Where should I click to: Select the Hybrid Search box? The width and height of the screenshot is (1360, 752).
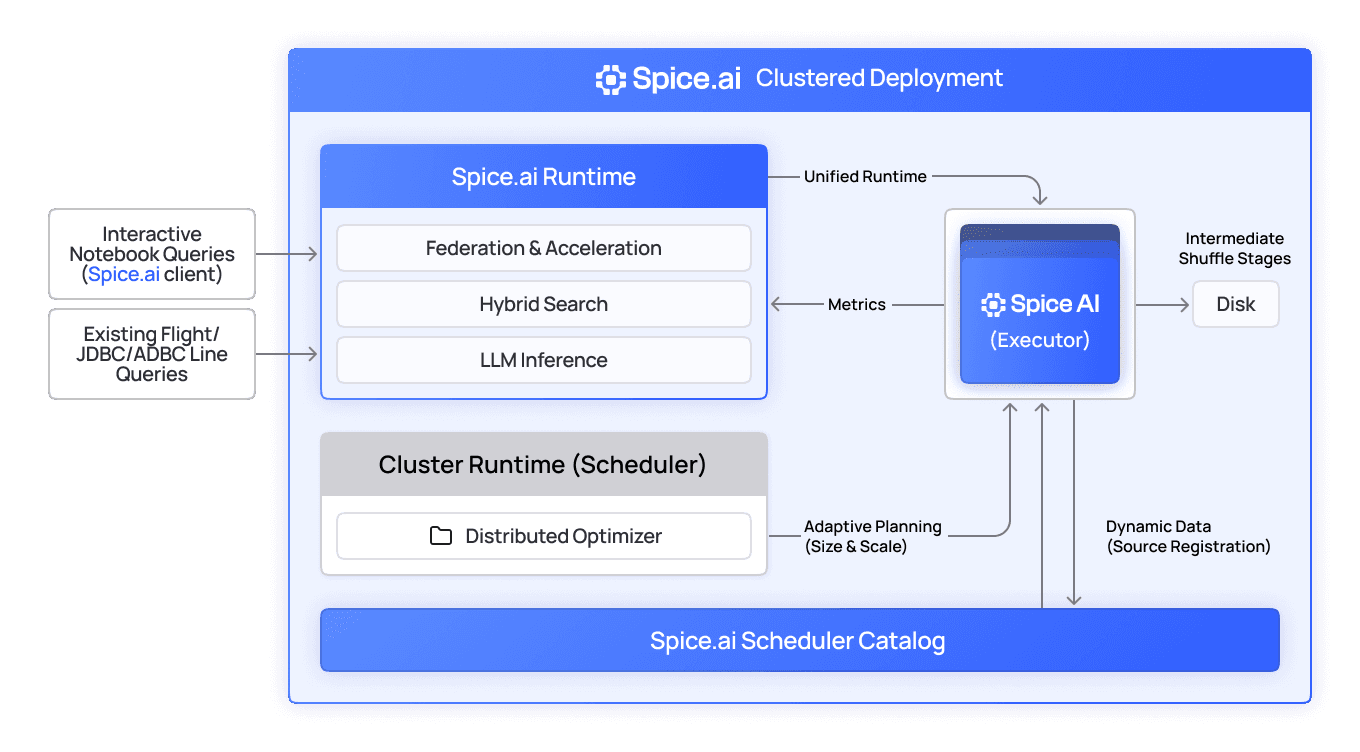tap(543, 304)
